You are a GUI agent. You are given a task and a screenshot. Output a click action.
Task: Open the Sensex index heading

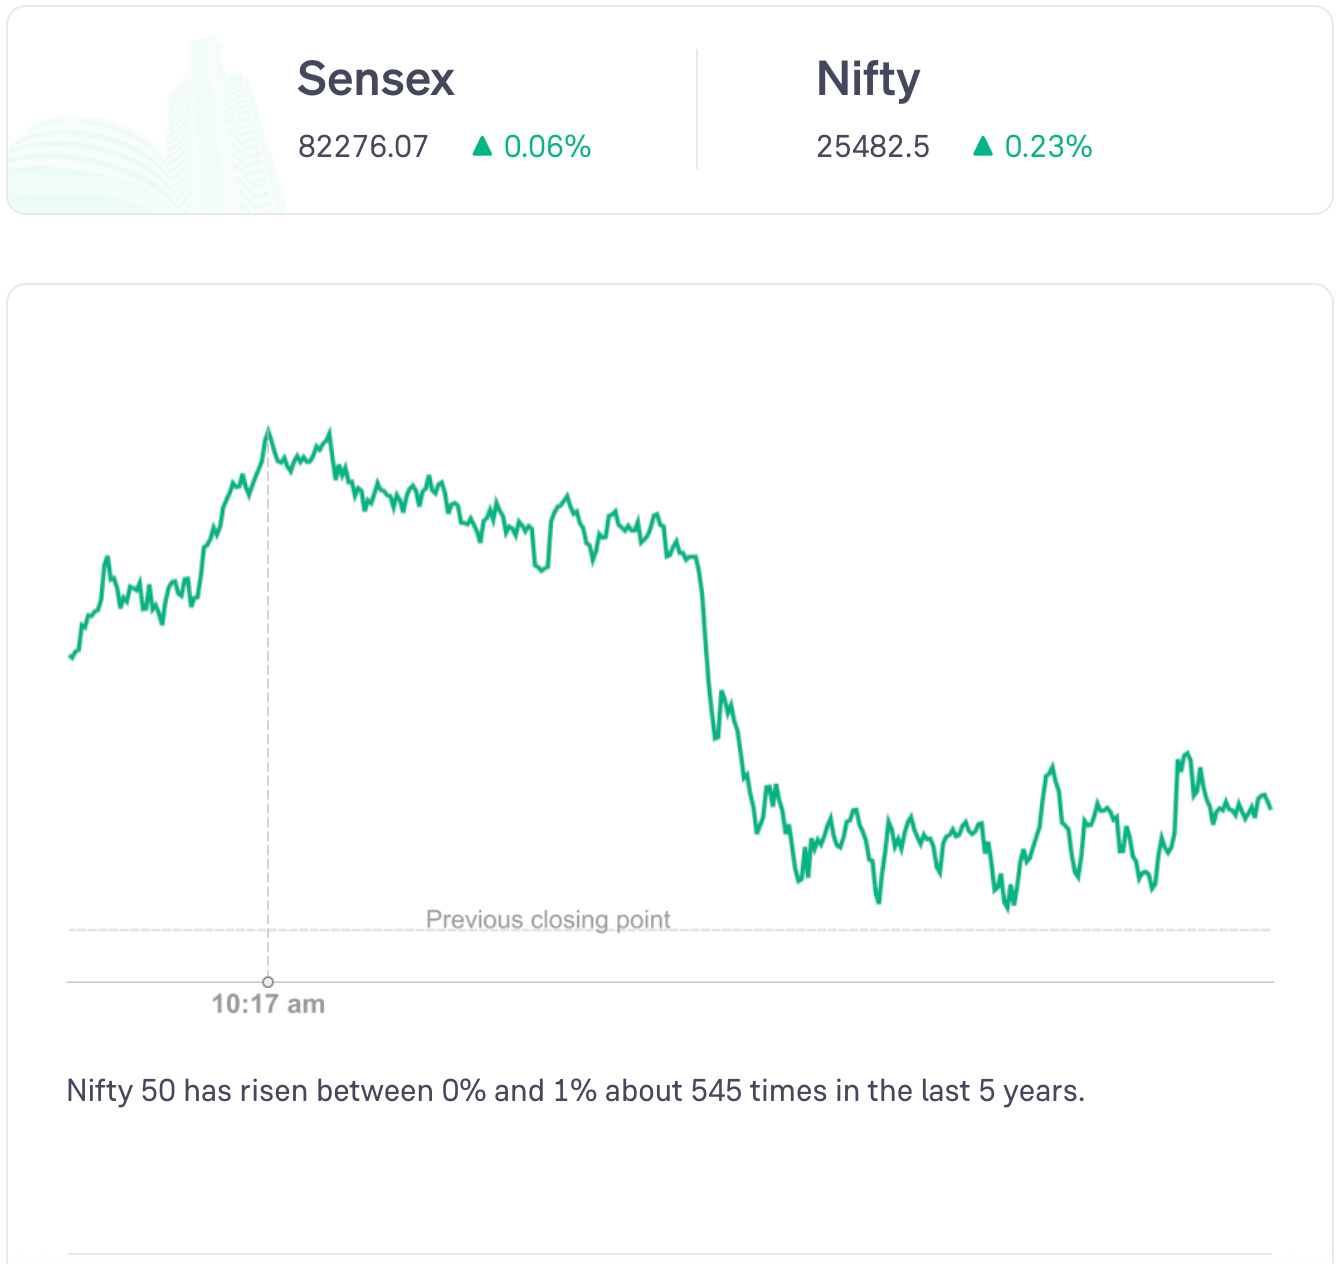coord(376,79)
